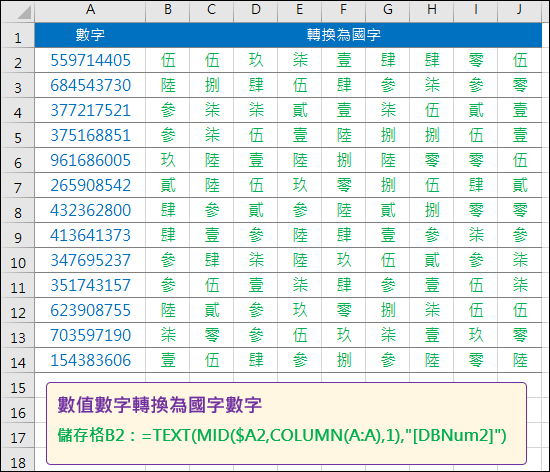The image size is (550, 472).
Task: Click the 數字 header cell
Action: click(x=90, y=35)
